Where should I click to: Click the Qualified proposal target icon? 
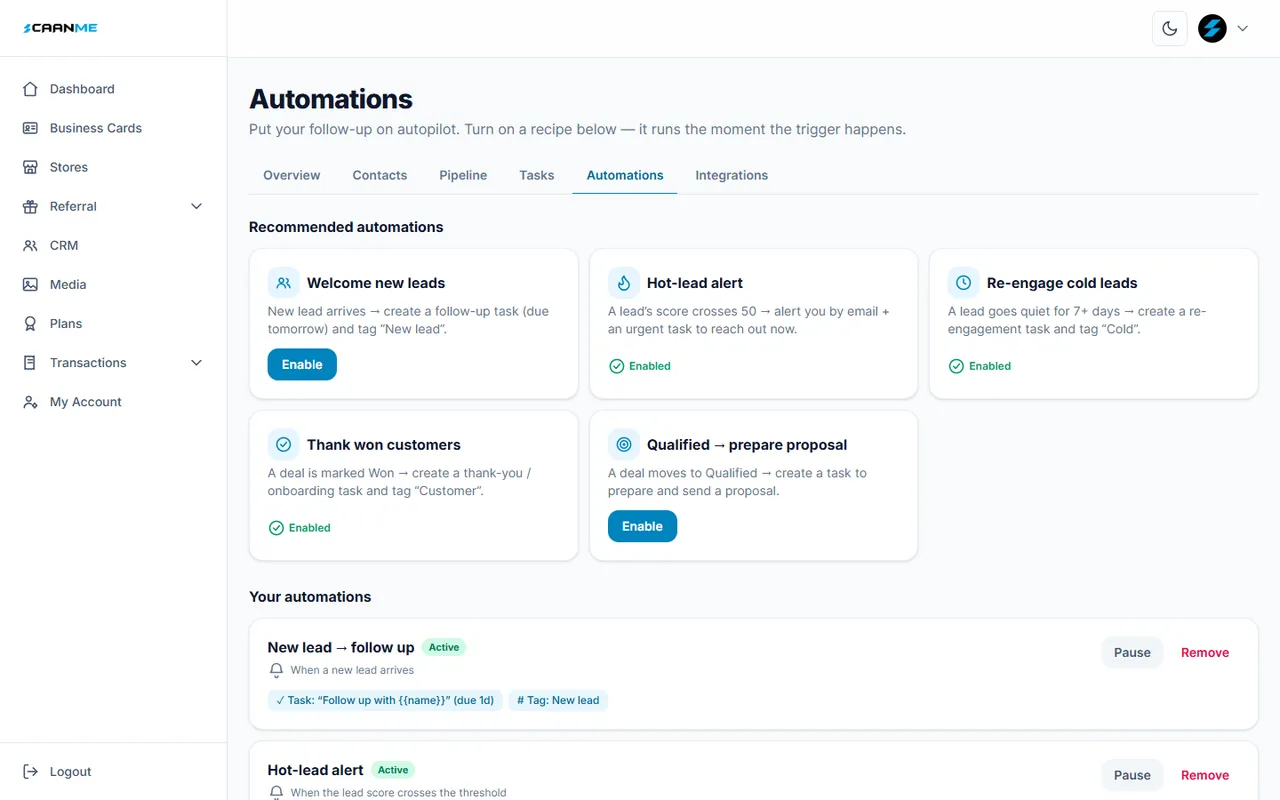624,444
